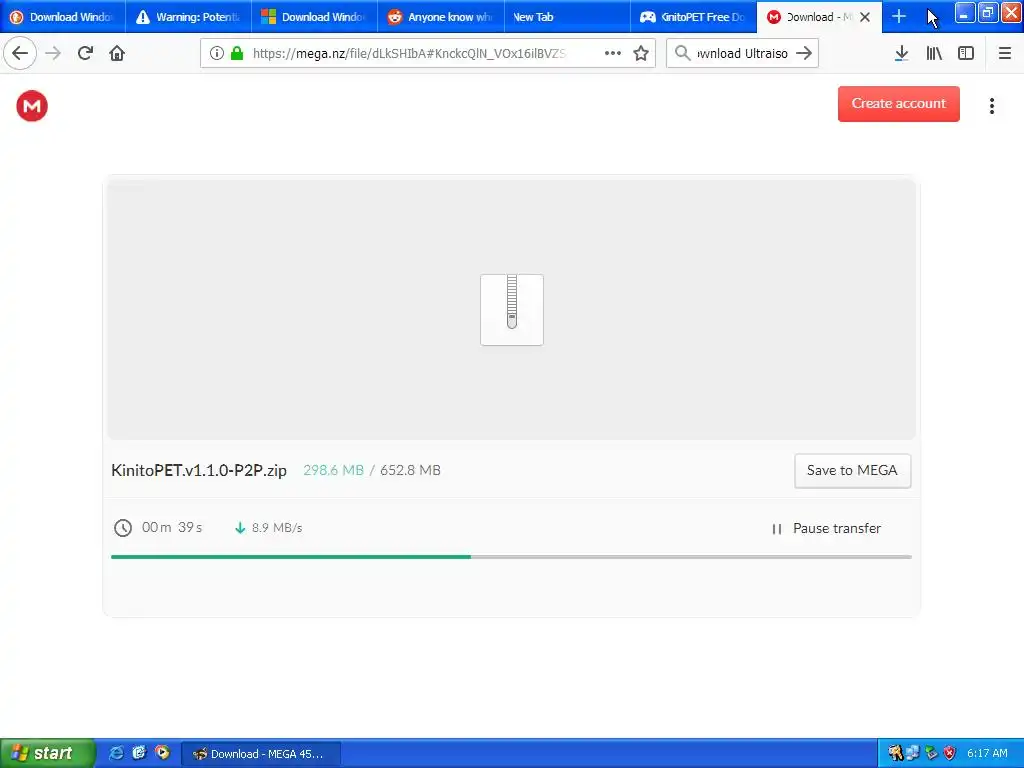
Task: Switch to the Reddit Anyone know tab
Action: pyautogui.click(x=441, y=17)
